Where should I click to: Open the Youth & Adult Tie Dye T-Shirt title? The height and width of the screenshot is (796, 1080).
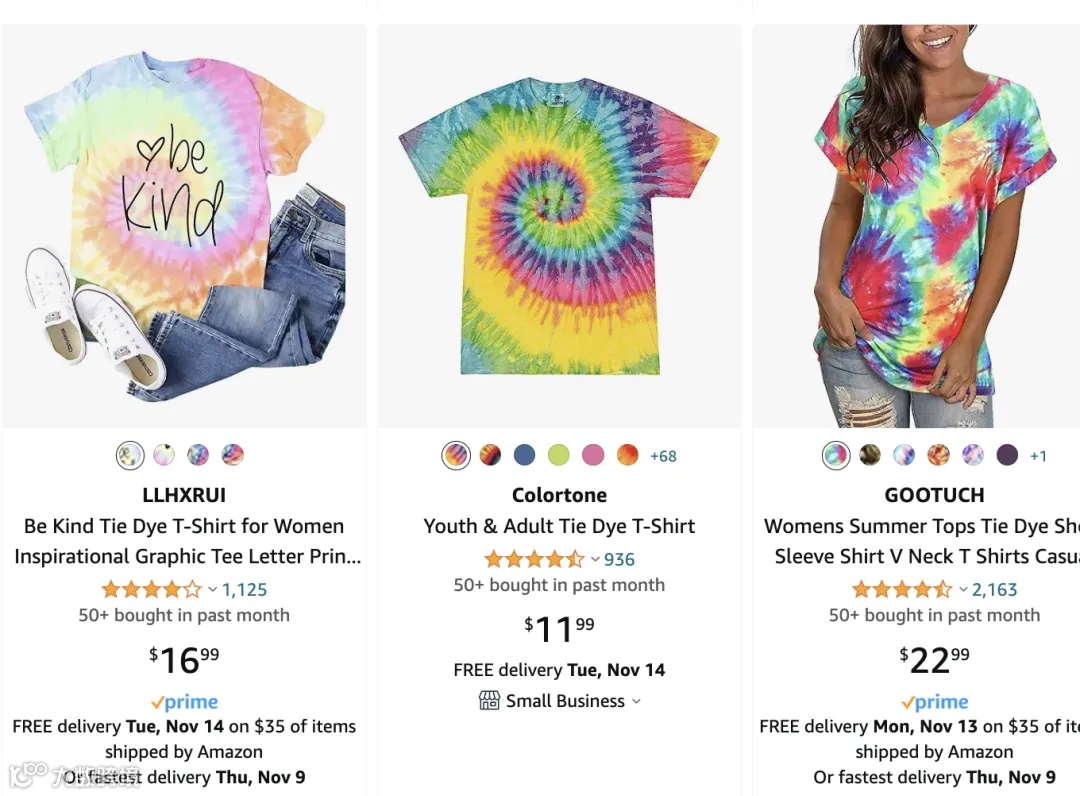[x=559, y=526]
